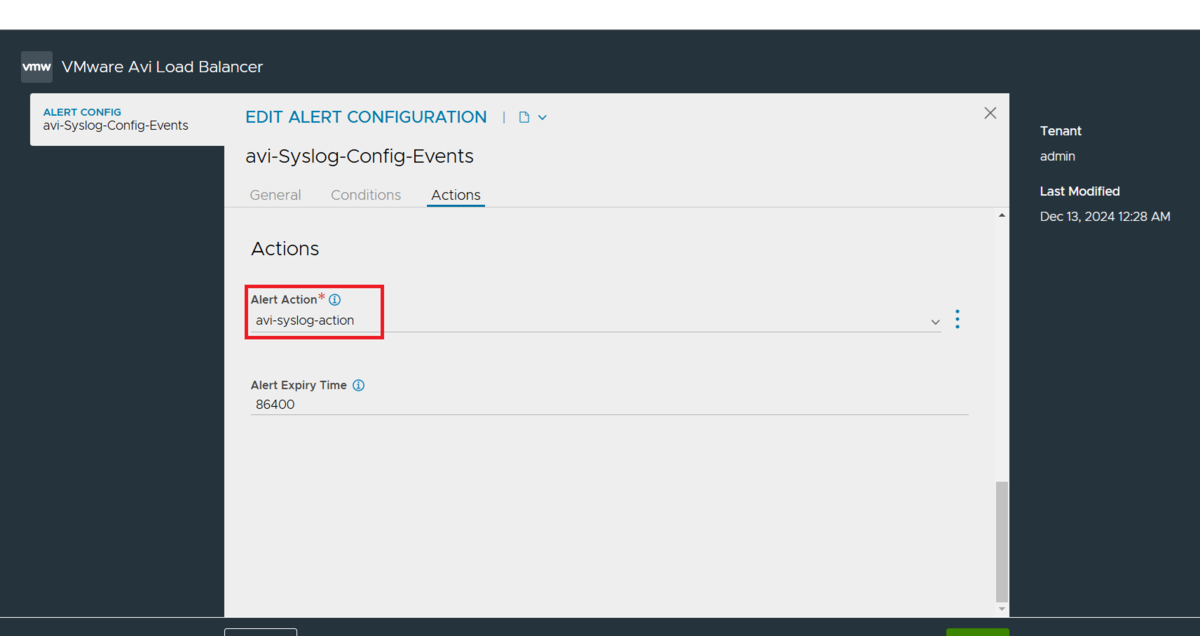Click the scroll-down arrow of the dialog scrollbar
Screen dimensions: 1200x636
tap(1003, 609)
